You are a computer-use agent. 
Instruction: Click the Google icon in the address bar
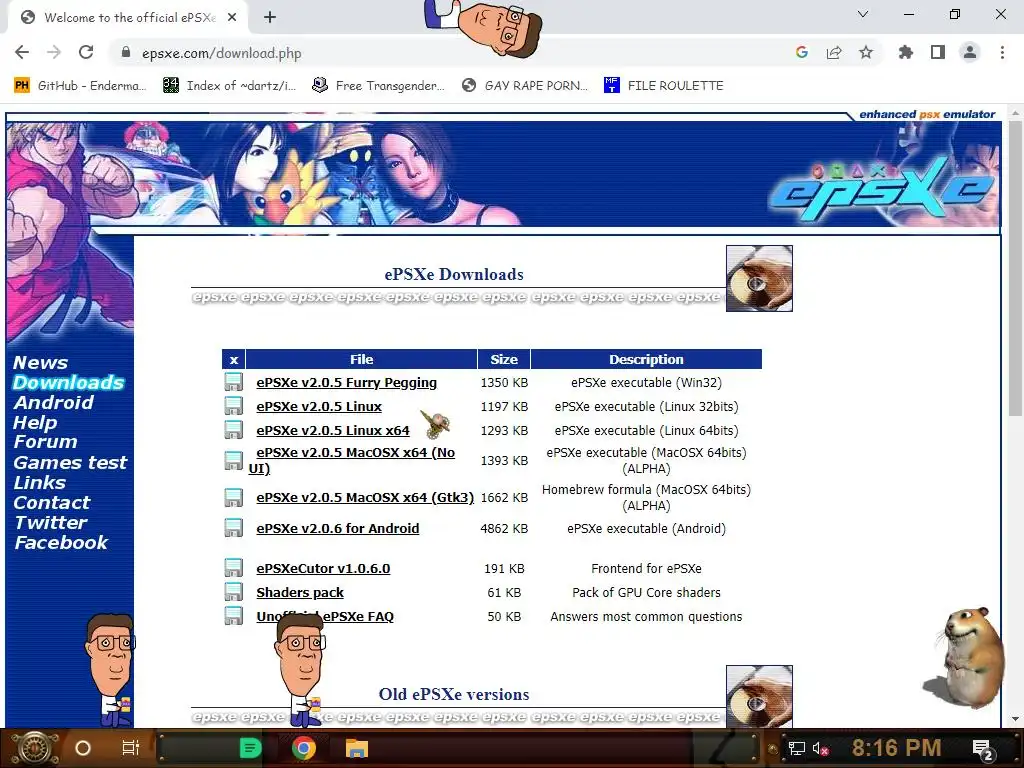(802, 53)
